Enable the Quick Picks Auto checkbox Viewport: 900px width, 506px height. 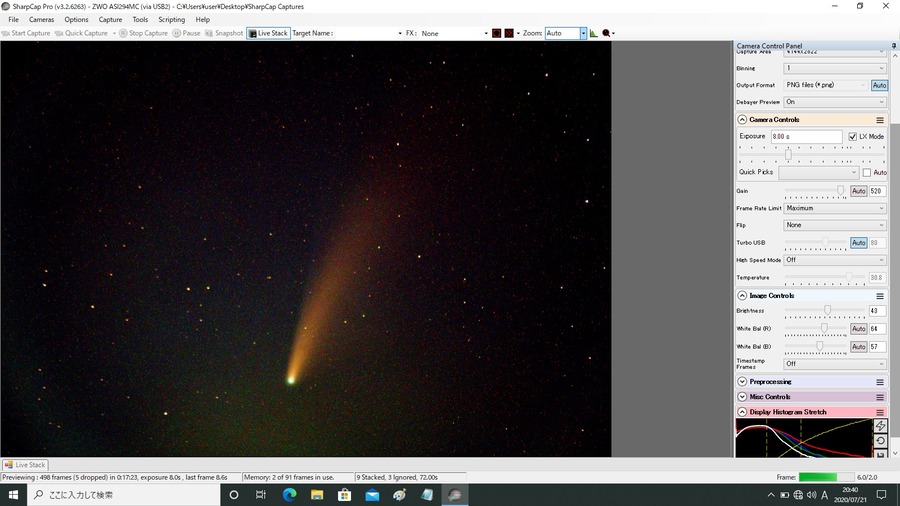(867, 172)
